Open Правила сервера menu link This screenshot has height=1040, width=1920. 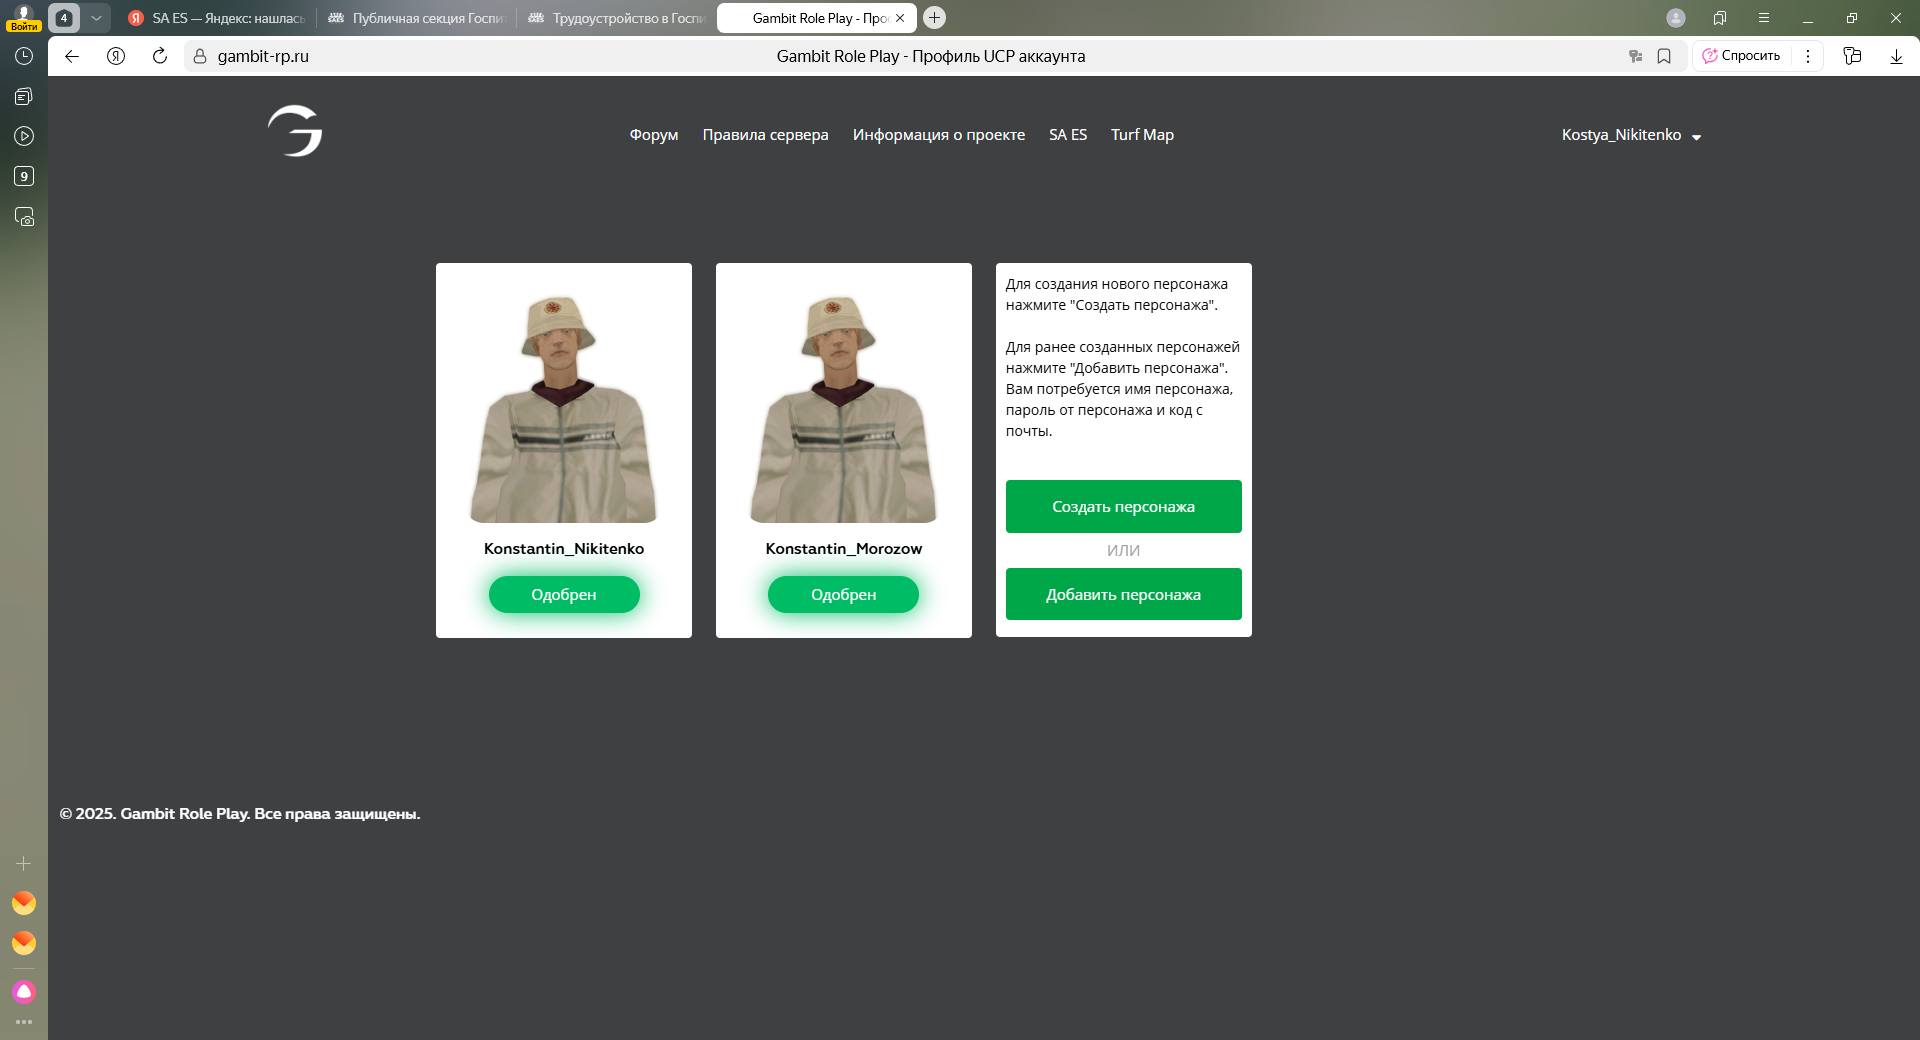(765, 135)
